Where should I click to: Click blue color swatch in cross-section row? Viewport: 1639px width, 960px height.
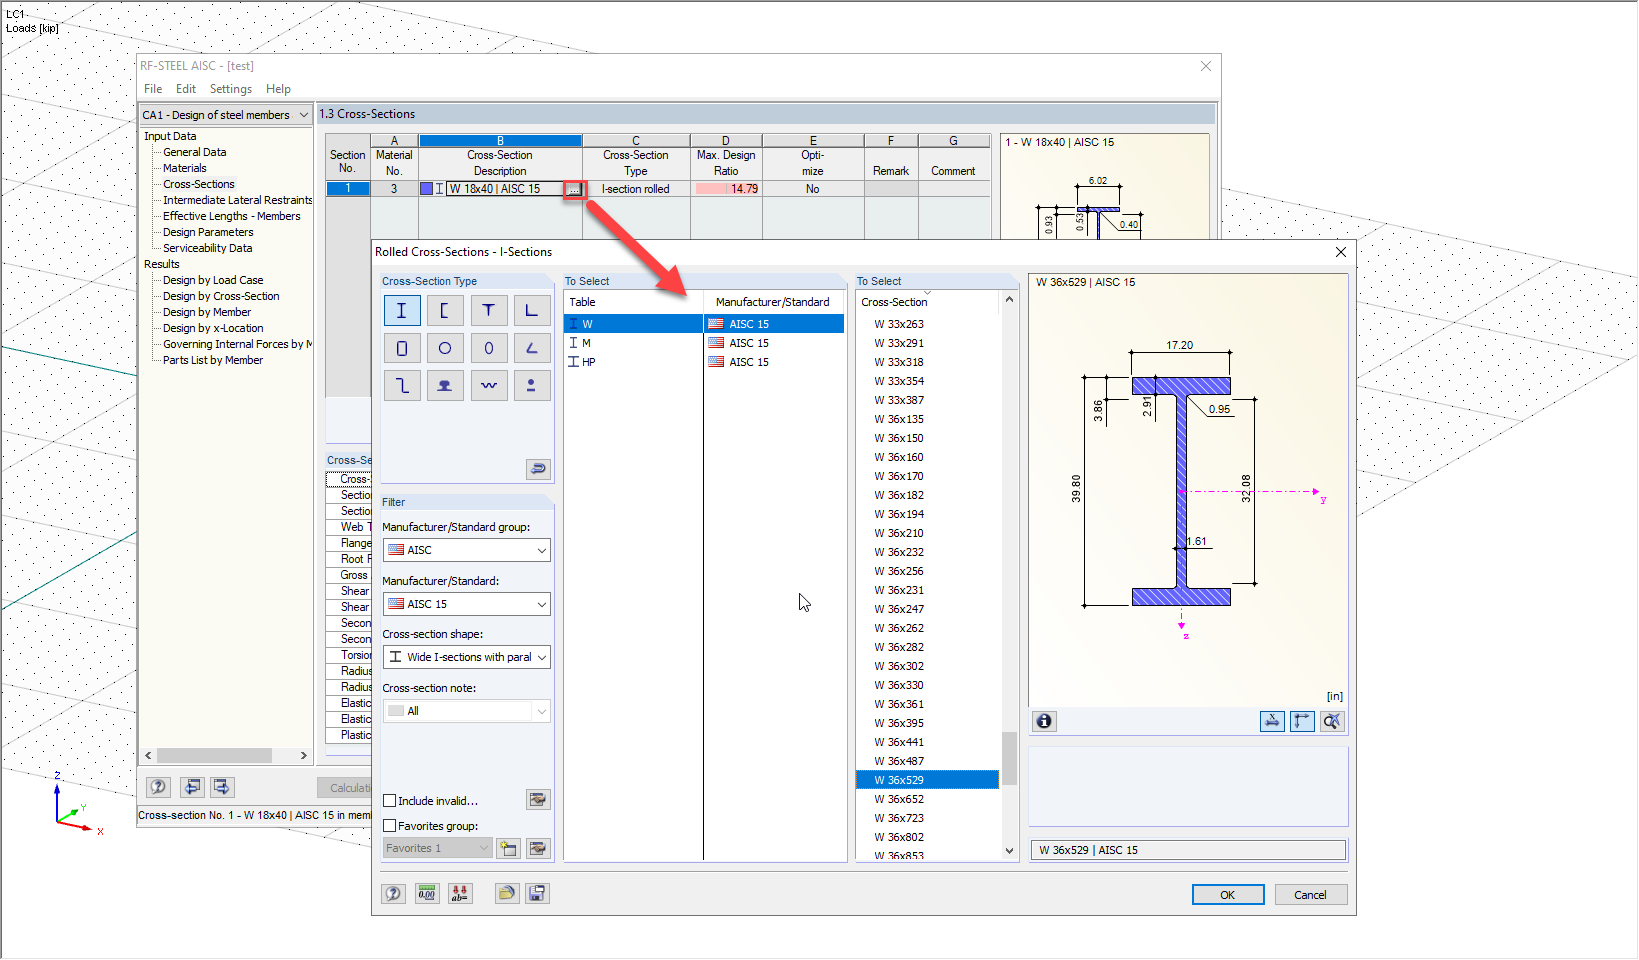[426, 189]
